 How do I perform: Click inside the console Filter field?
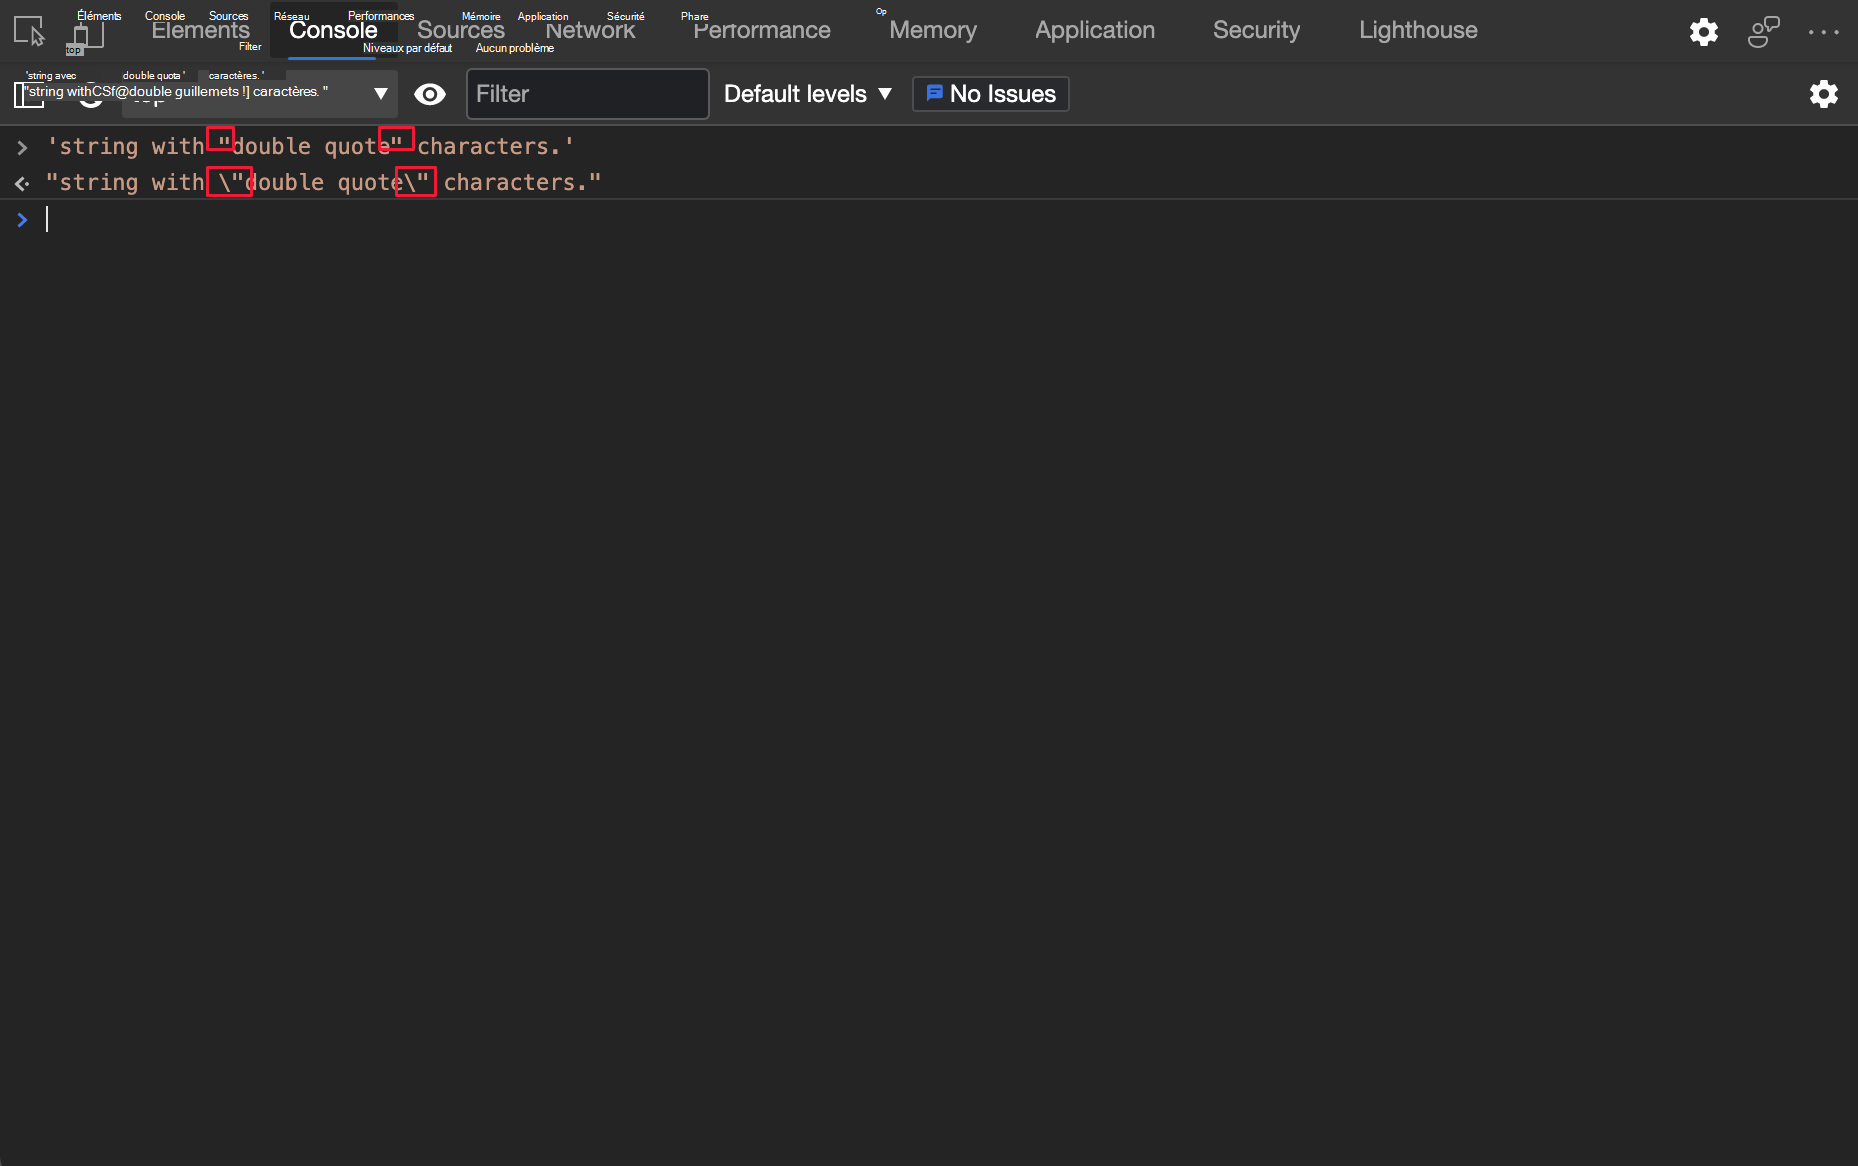click(x=587, y=94)
